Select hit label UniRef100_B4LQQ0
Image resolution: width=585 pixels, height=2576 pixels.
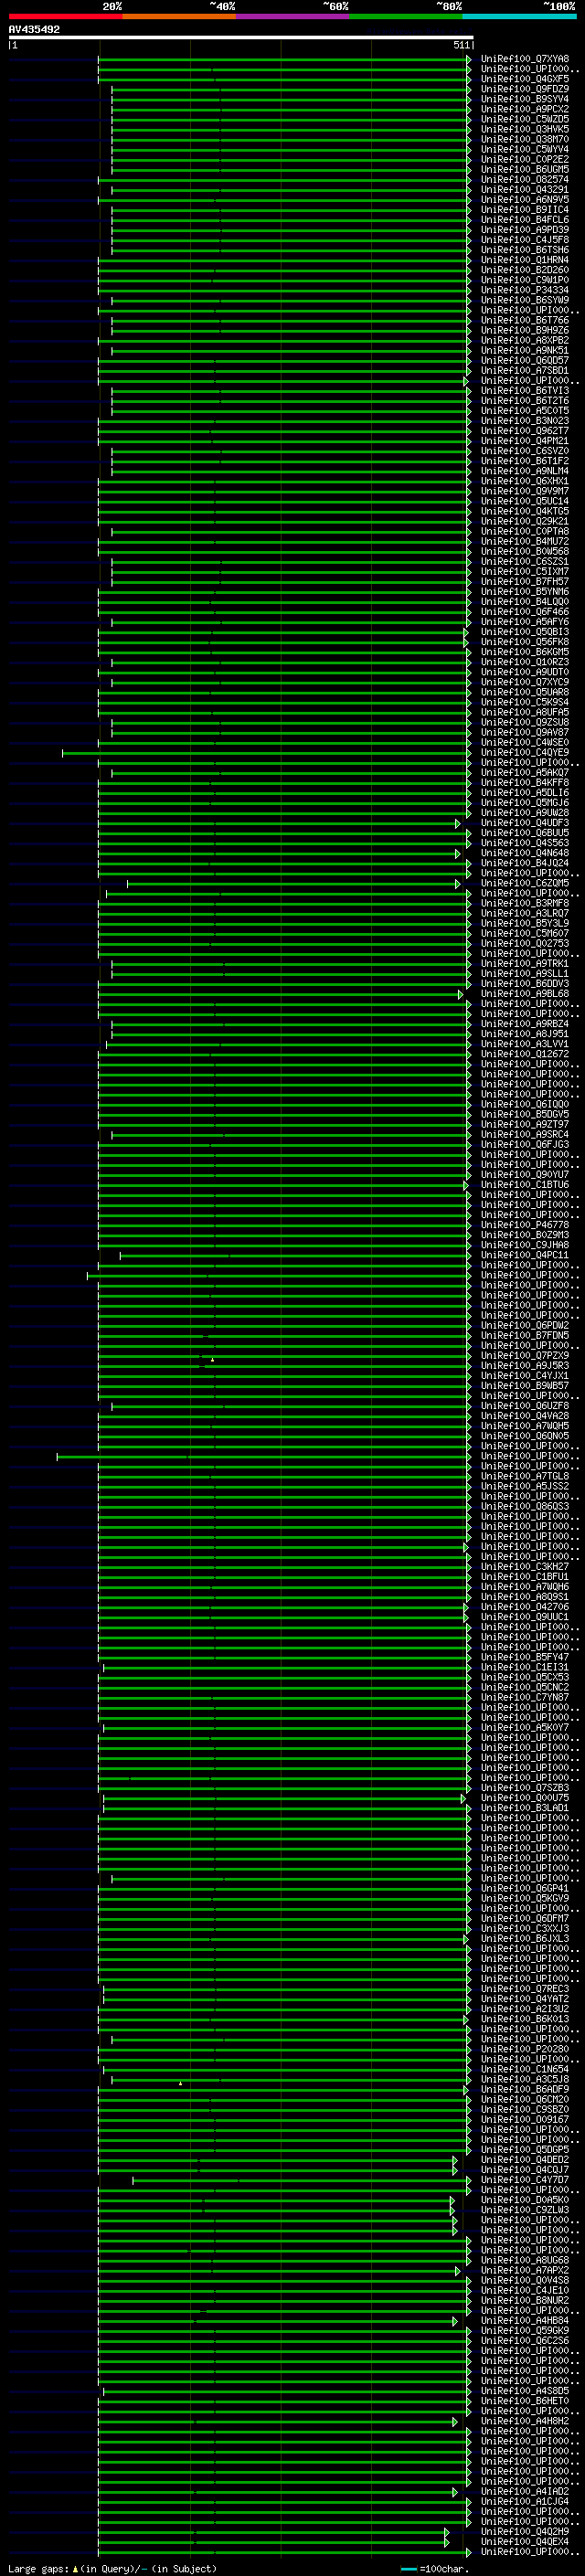tap(525, 602)
